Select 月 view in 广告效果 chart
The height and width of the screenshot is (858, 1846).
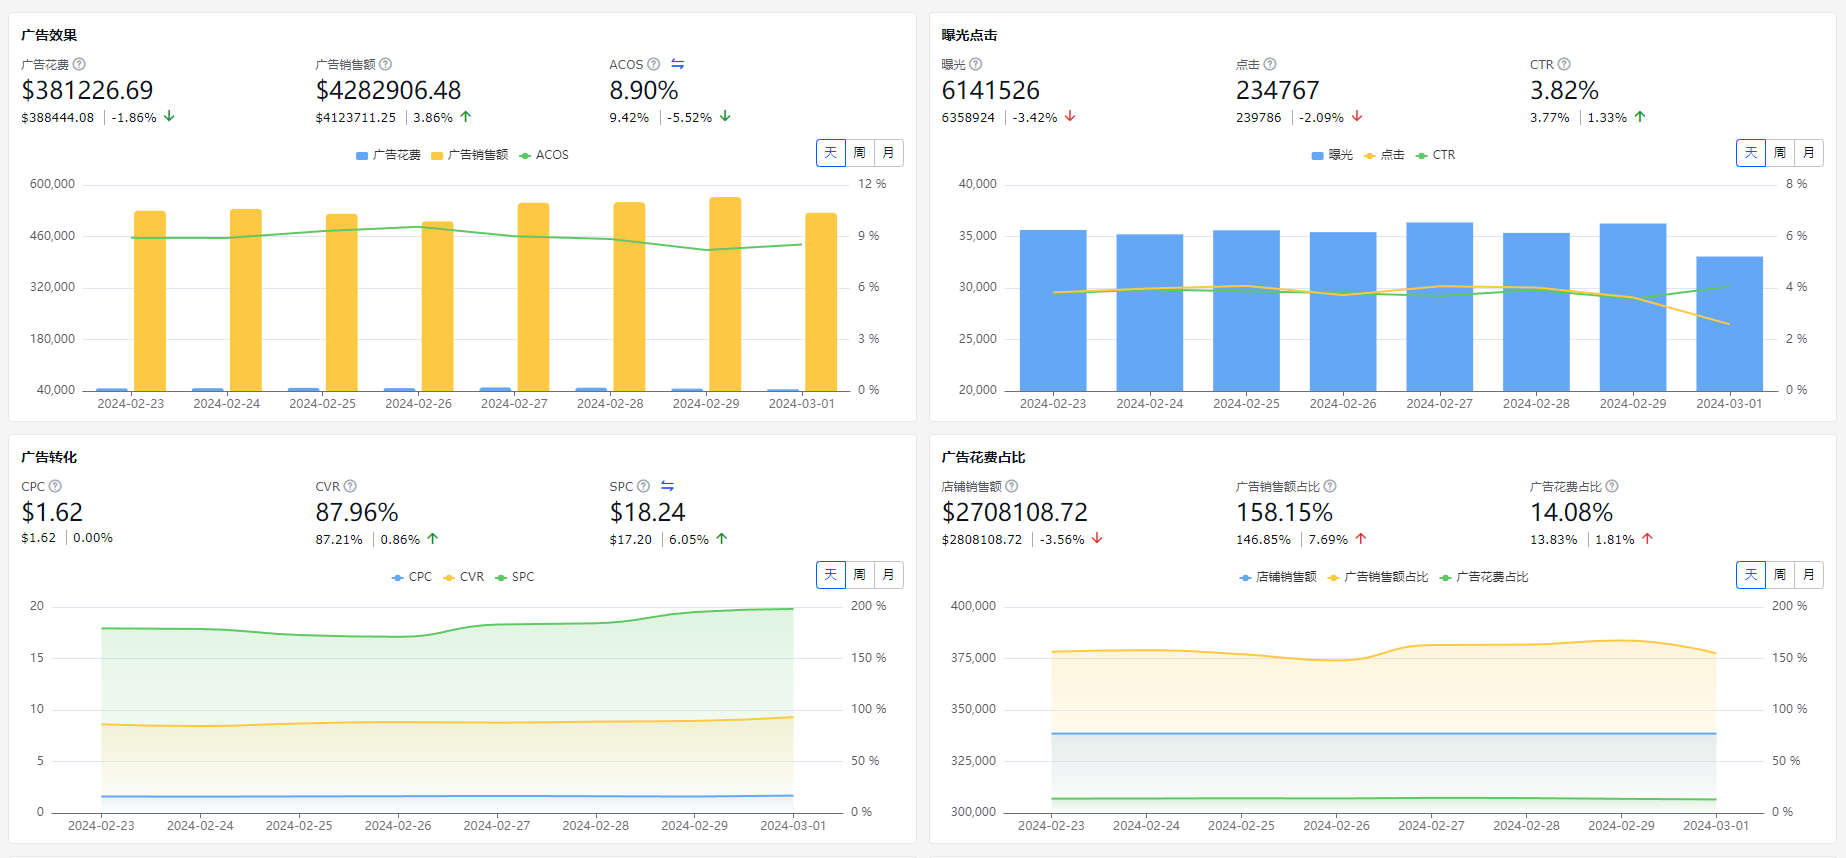click(889, 153)
